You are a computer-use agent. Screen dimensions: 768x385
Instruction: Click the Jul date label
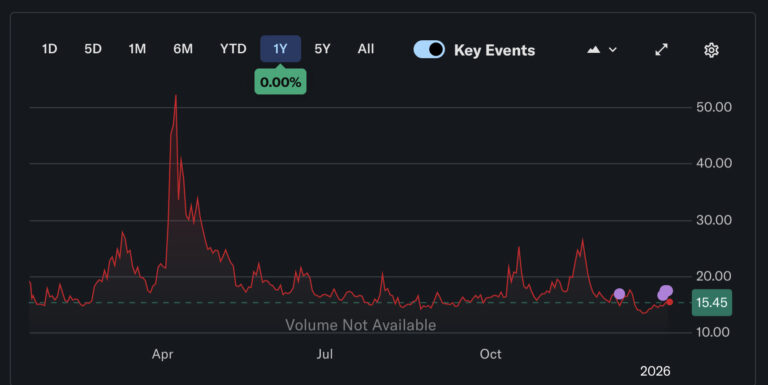coord(325,354)
